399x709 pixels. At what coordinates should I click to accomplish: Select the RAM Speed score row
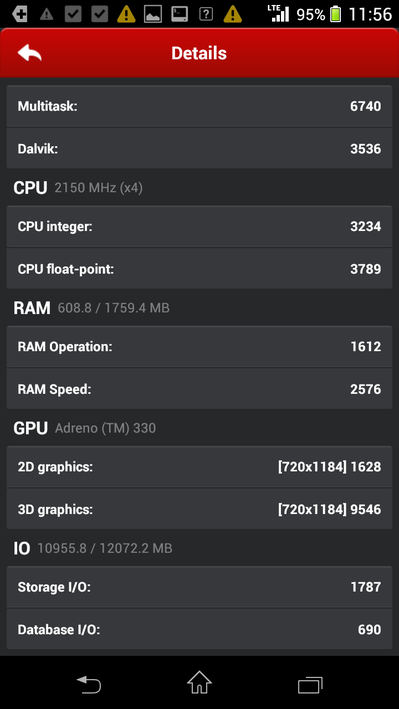pos(199,389)
